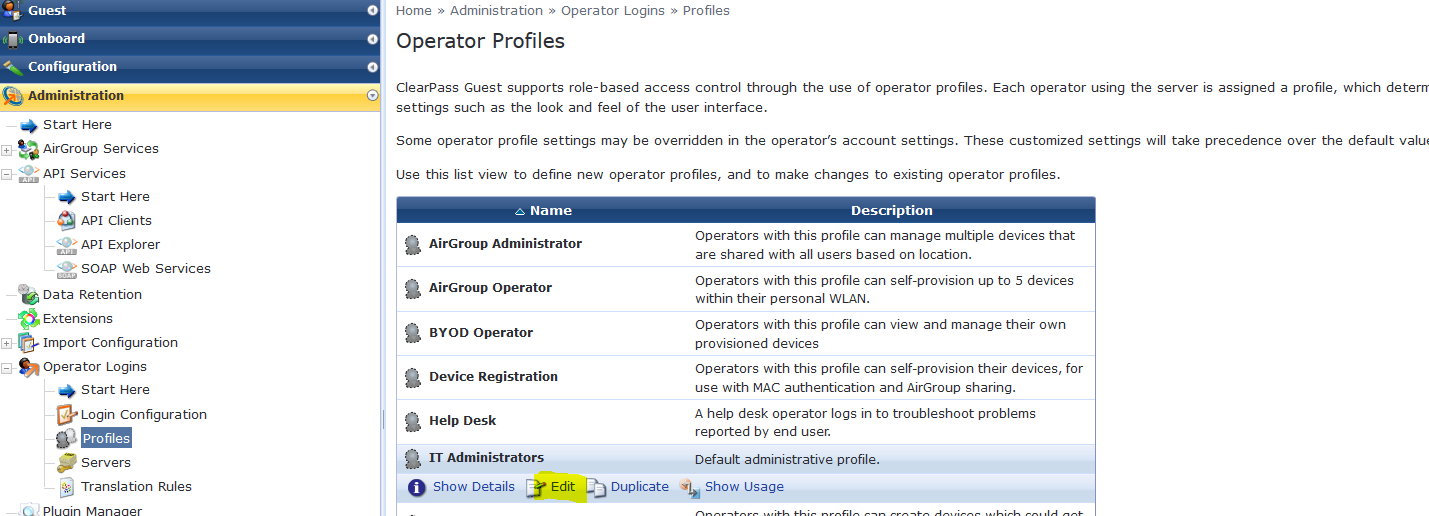Image resolution: width=1429 pixels, height=516 pixels.
Task: Click the Configuration section icon
Action: coord(12,67)
